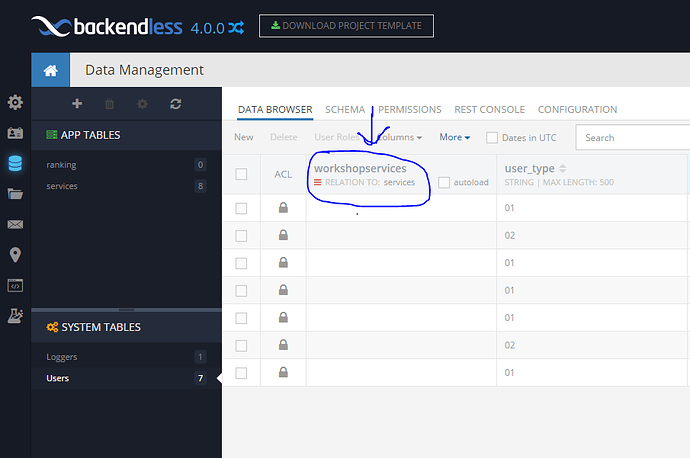The width and height of the screenshot is (690, 458).
Task: Open the Users section icon in sidebar
Action: [15, 133]
